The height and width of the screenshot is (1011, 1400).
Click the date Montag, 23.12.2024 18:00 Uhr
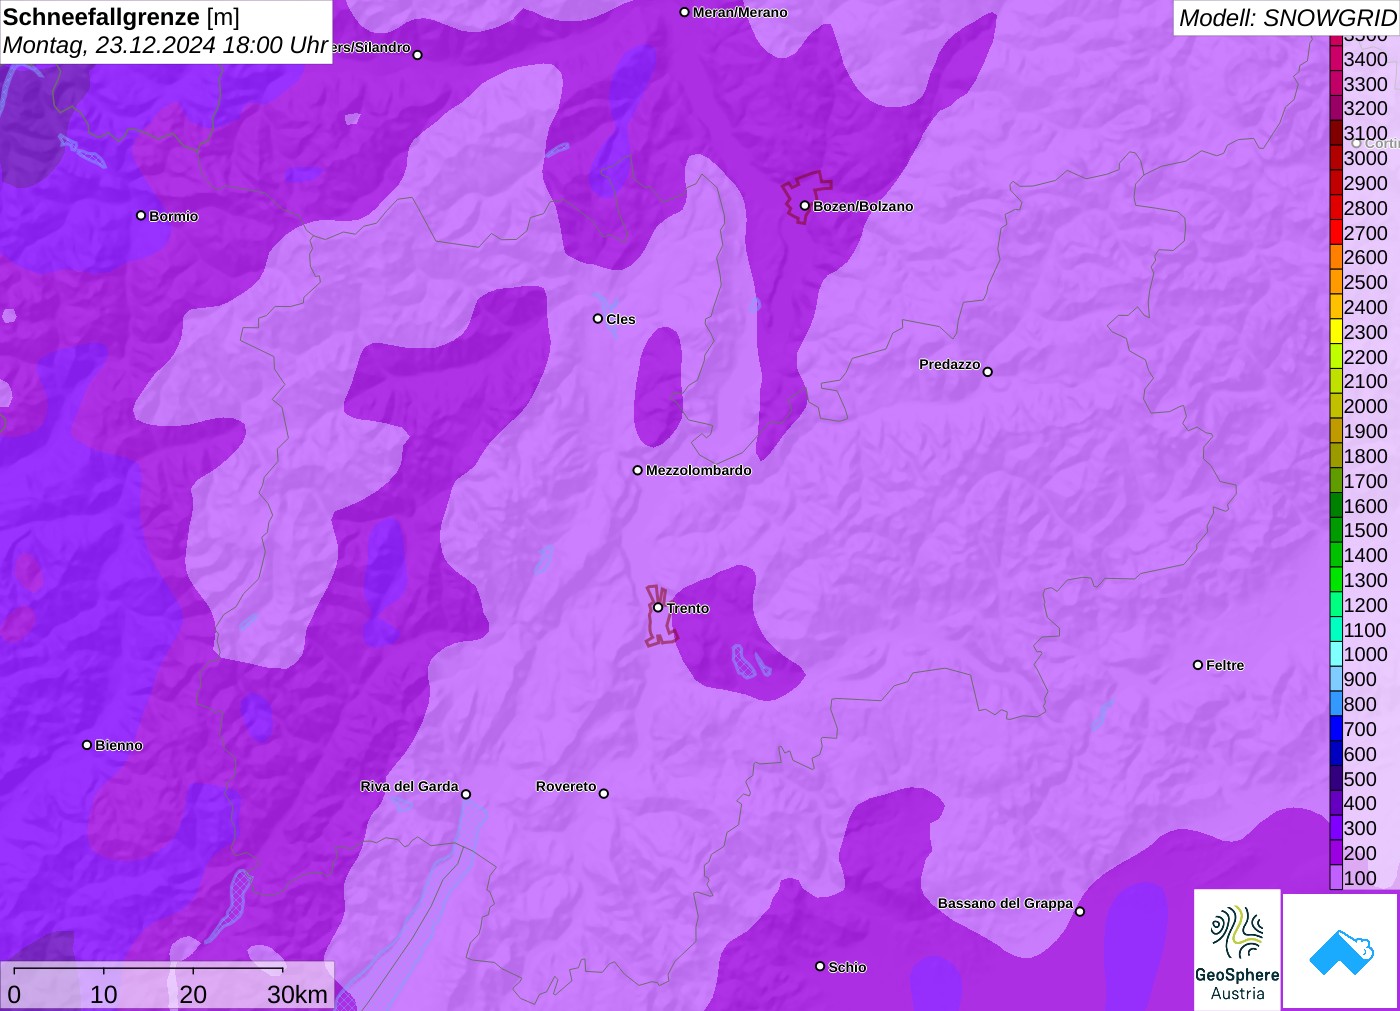165,45
